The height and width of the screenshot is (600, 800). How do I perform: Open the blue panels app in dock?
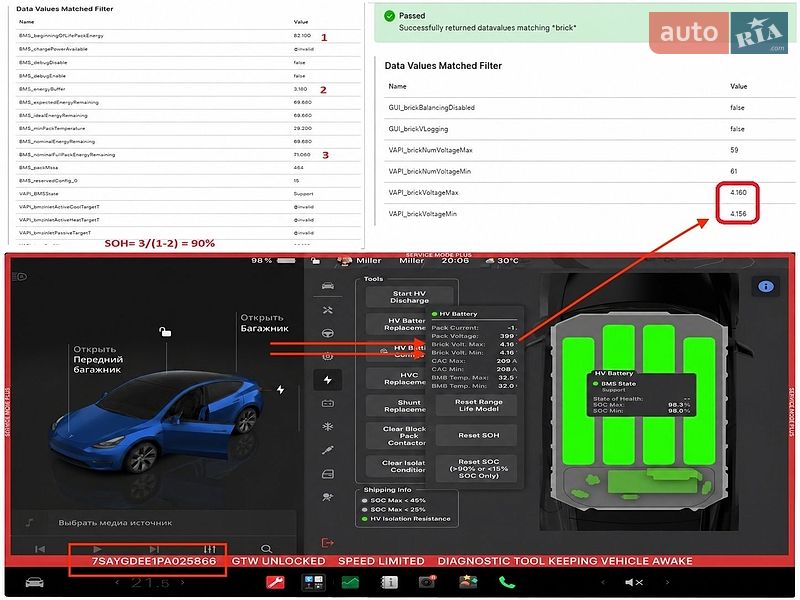[x=313, y=582]
